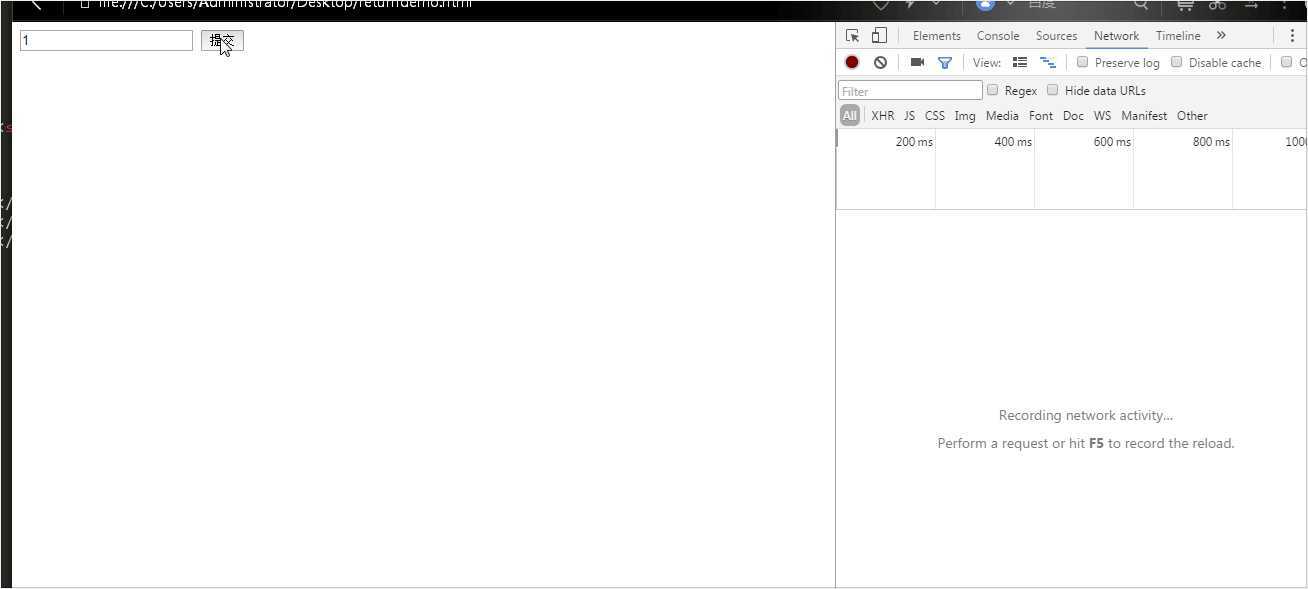Filter requests by Doc
The image size is (1308, 589).
pos(1073,116)
